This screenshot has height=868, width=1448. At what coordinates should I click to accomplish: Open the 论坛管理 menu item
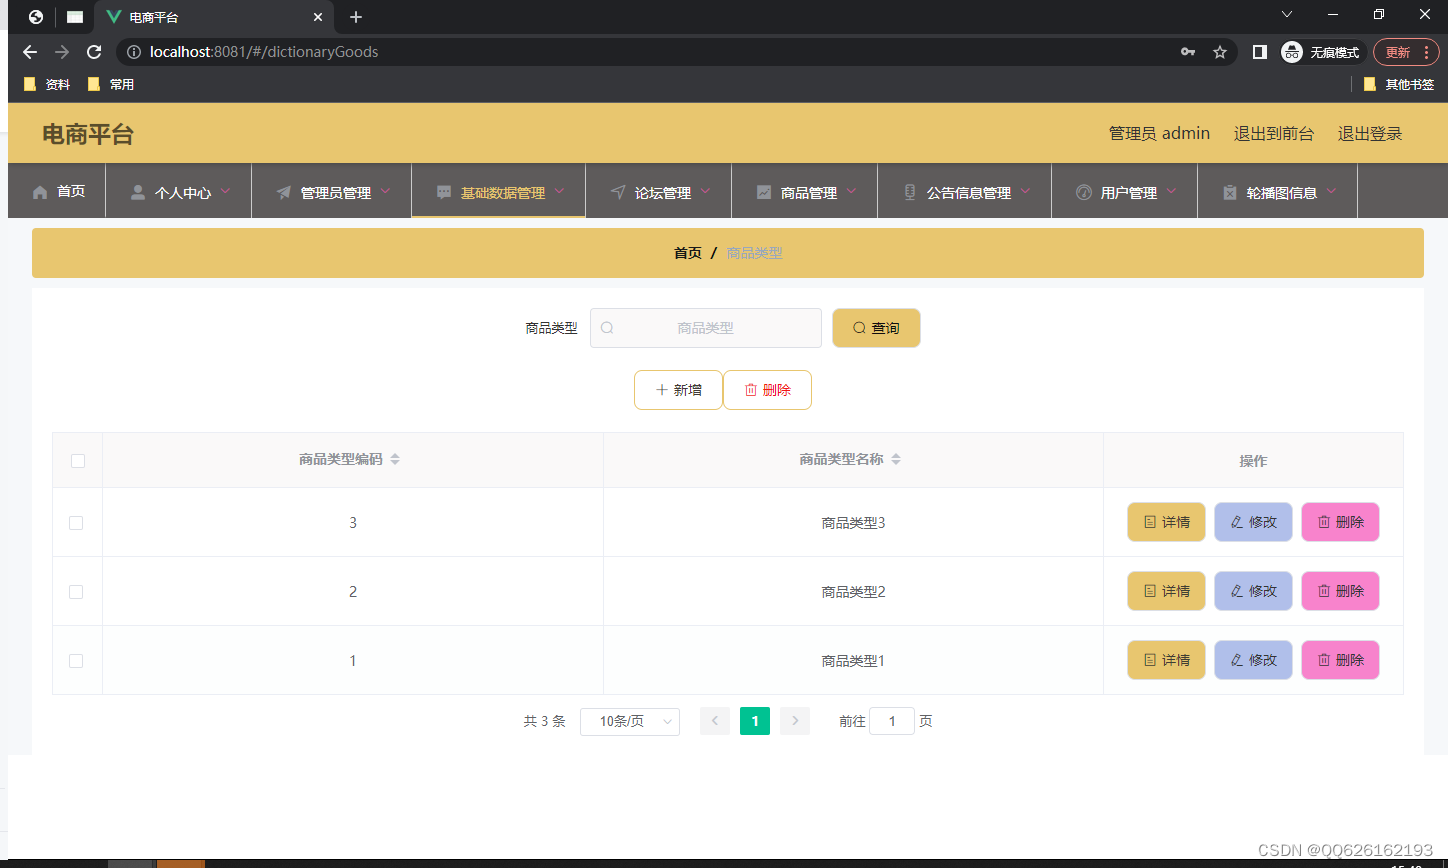pos(659,192)
